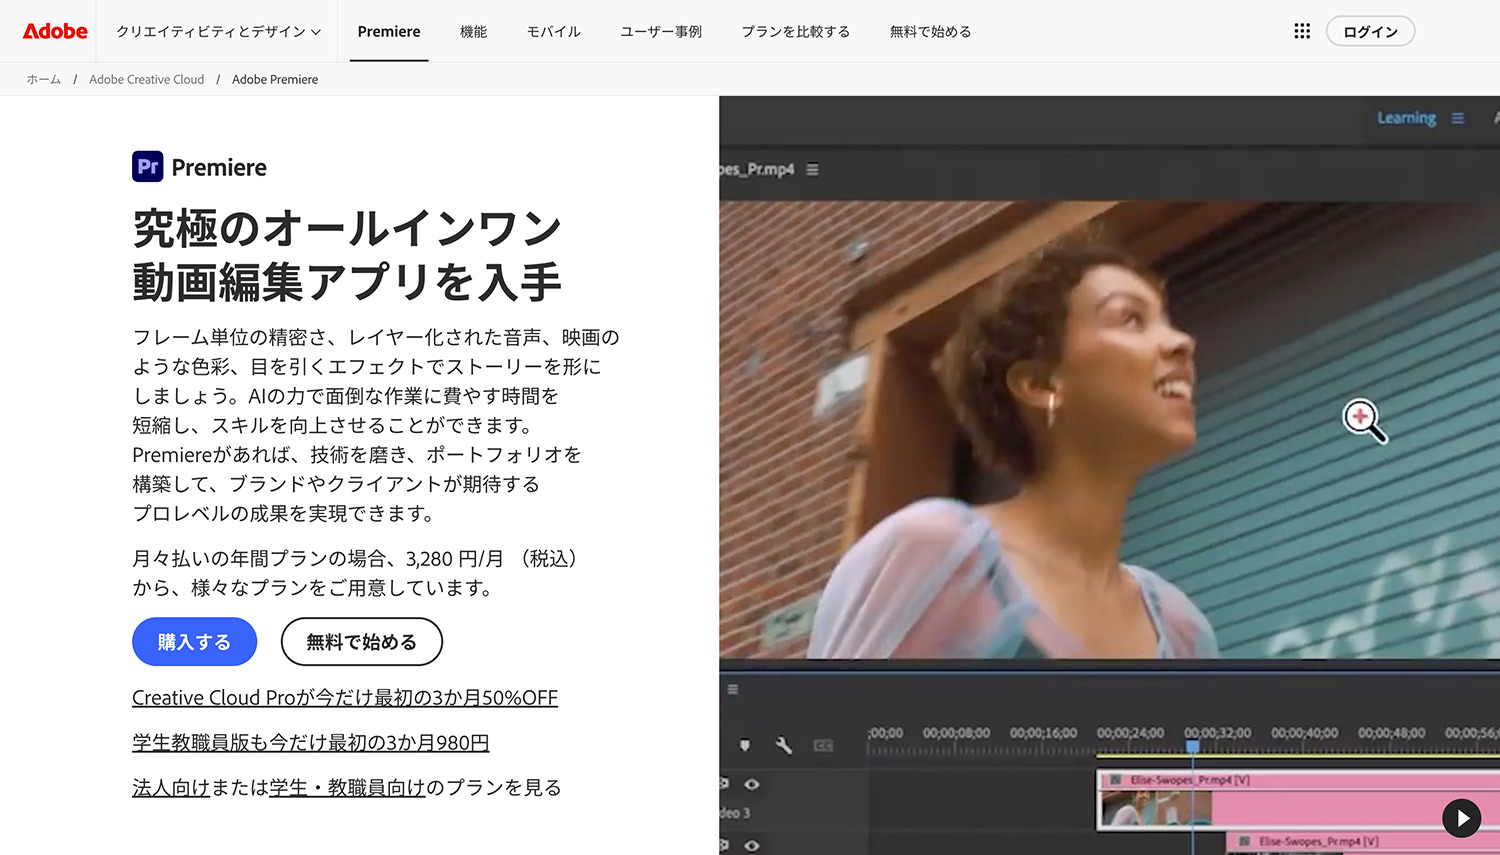Open the ユーザー事例 menu item

coord(661,31)
